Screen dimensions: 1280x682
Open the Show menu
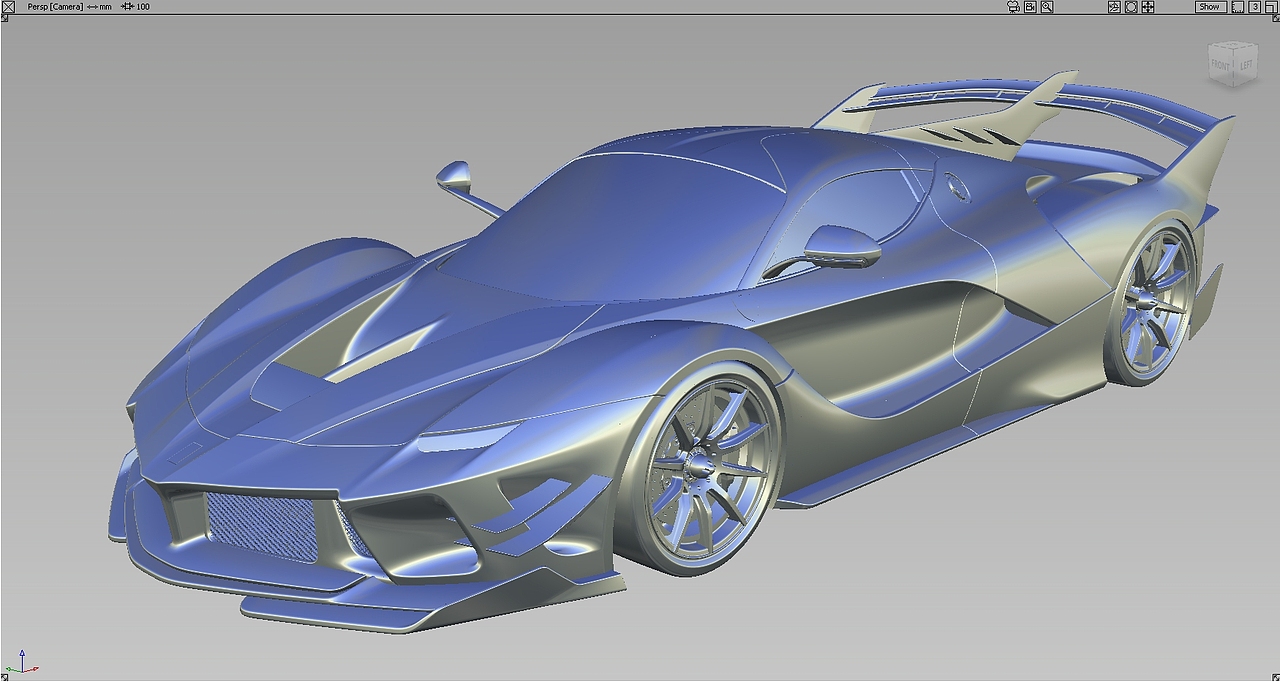point(1208,6)
